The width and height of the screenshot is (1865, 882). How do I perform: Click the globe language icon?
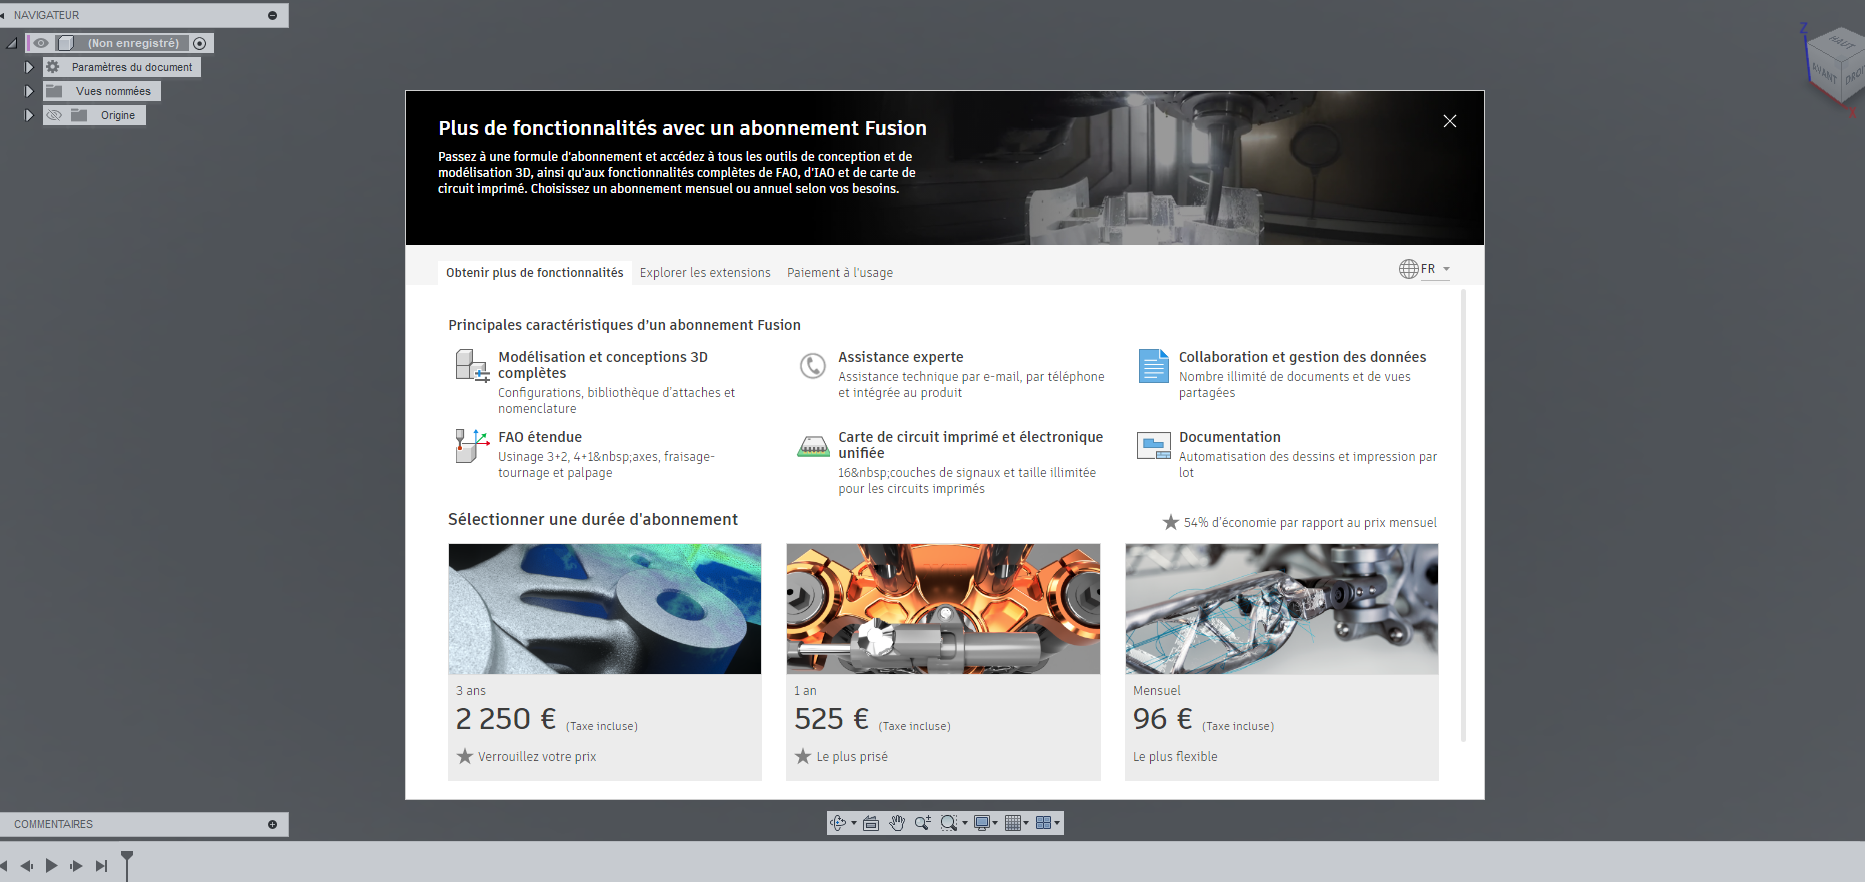1408,268
